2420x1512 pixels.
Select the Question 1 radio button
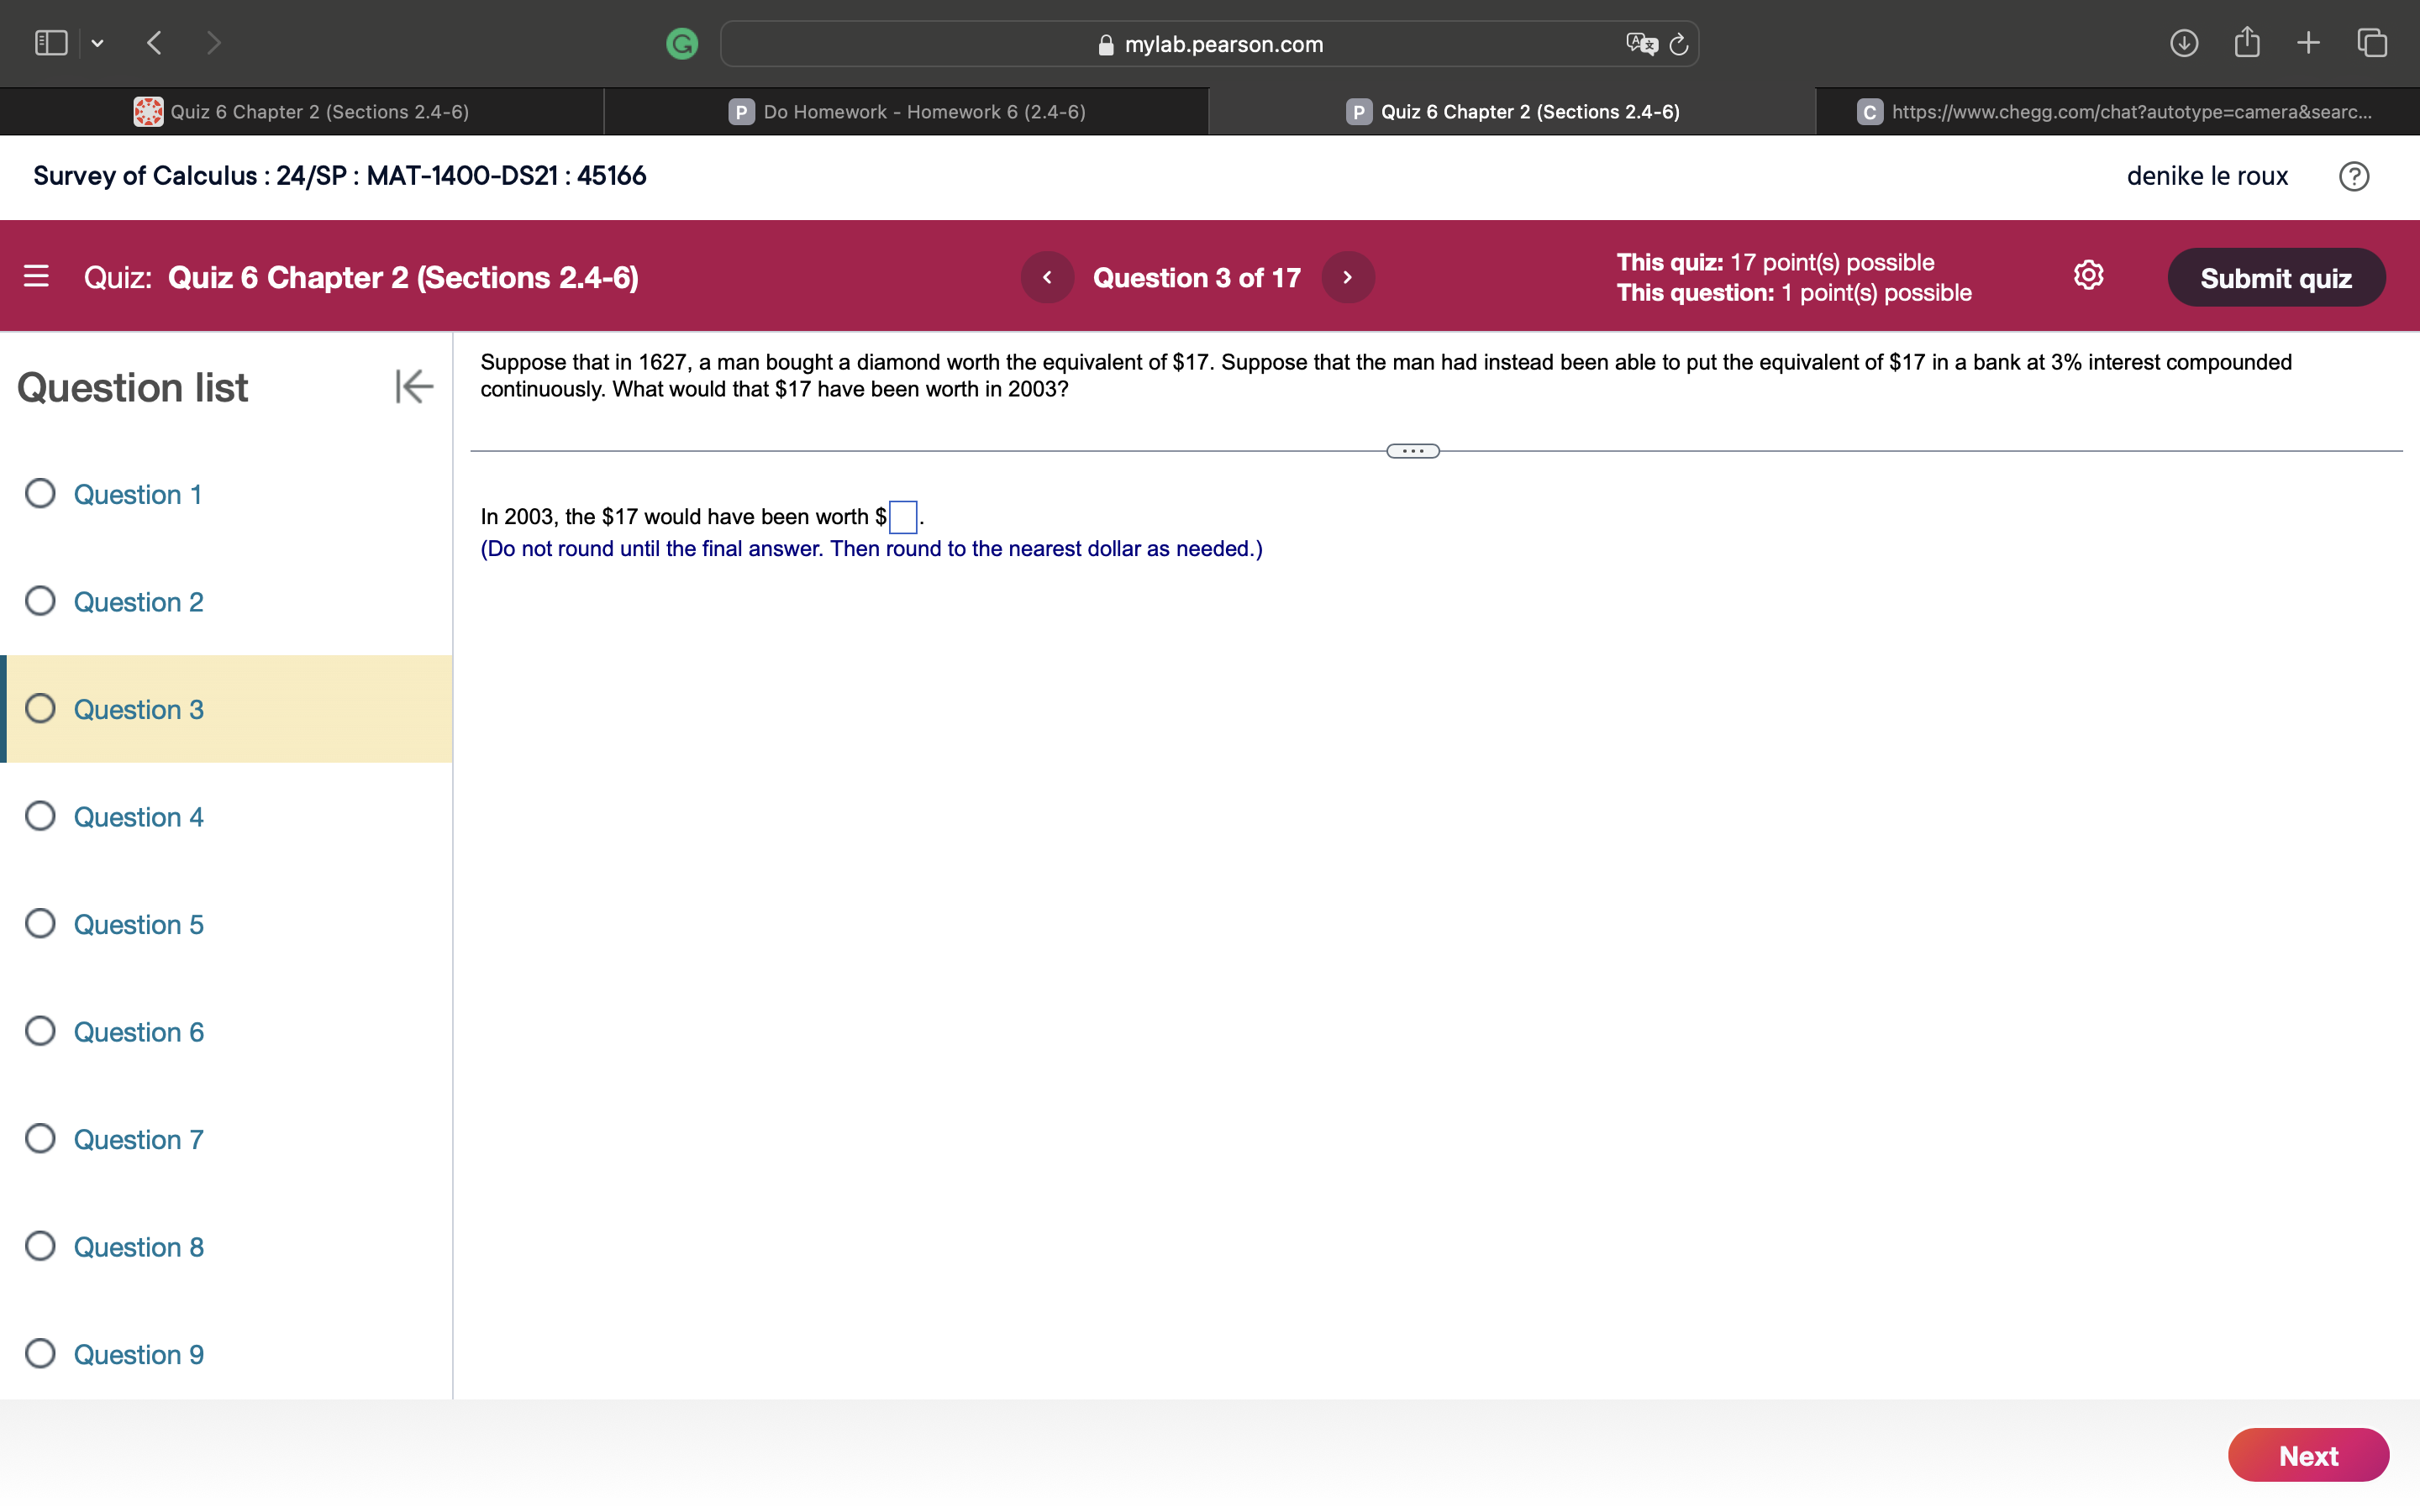pos(40,493)
